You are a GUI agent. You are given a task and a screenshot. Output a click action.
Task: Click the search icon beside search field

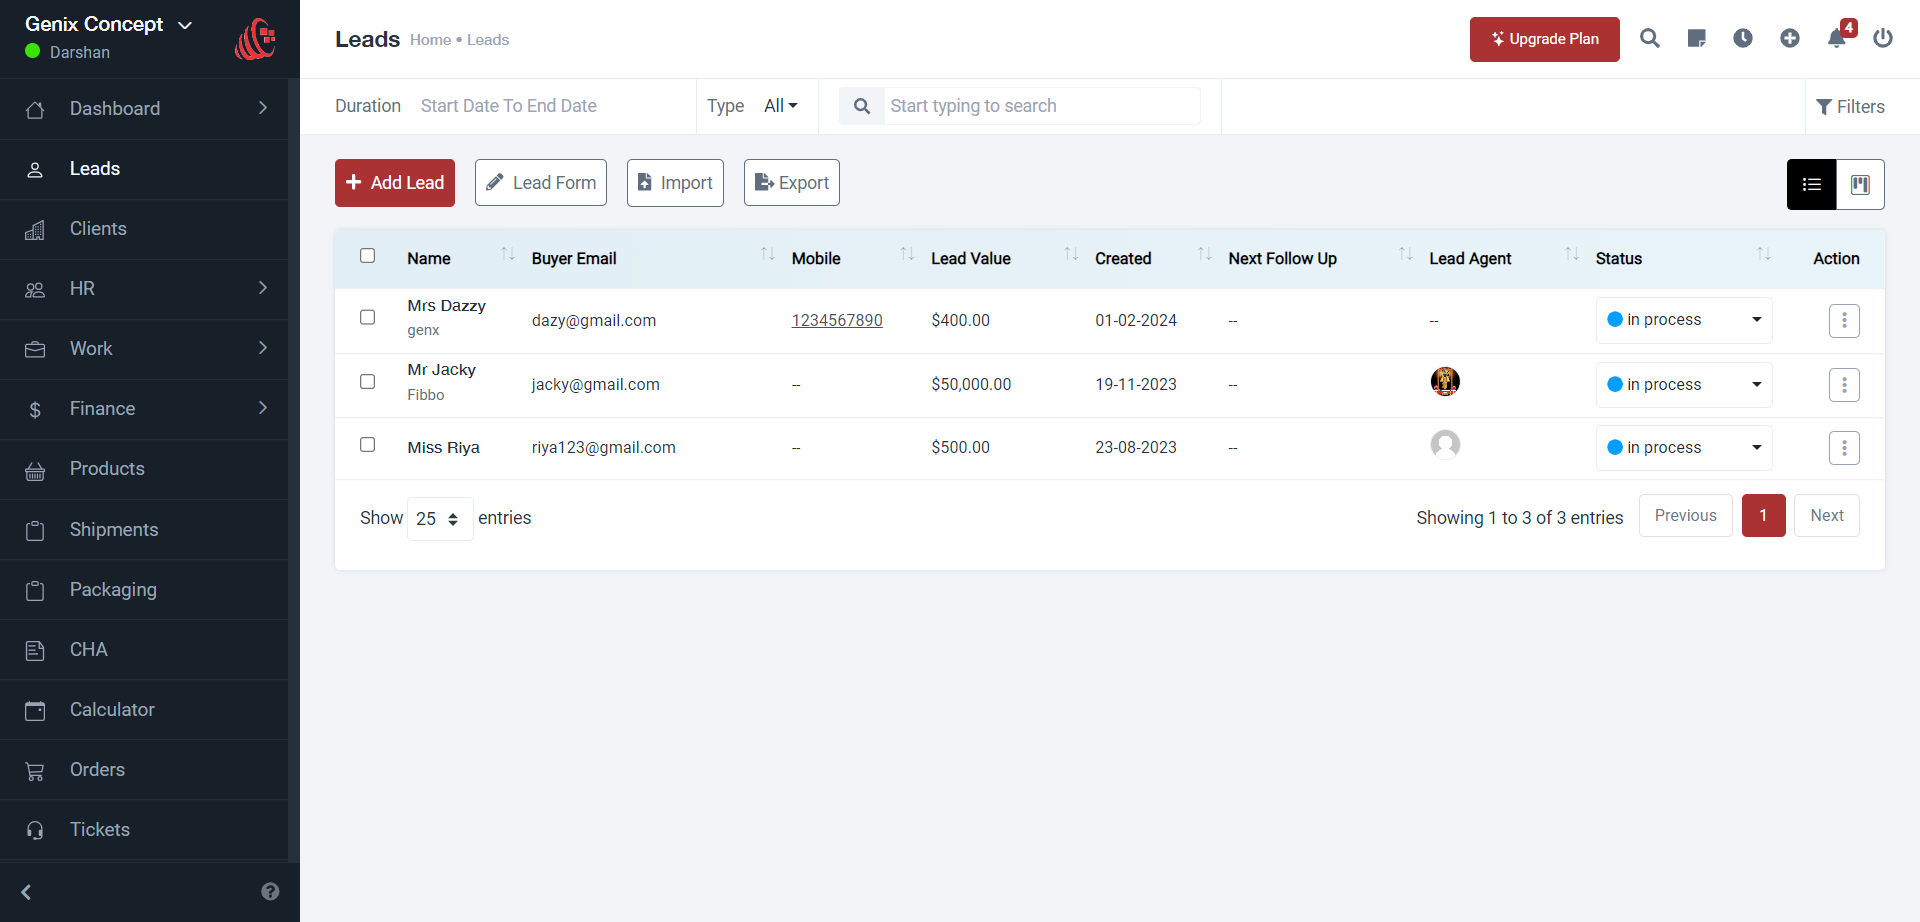[861, 106]
